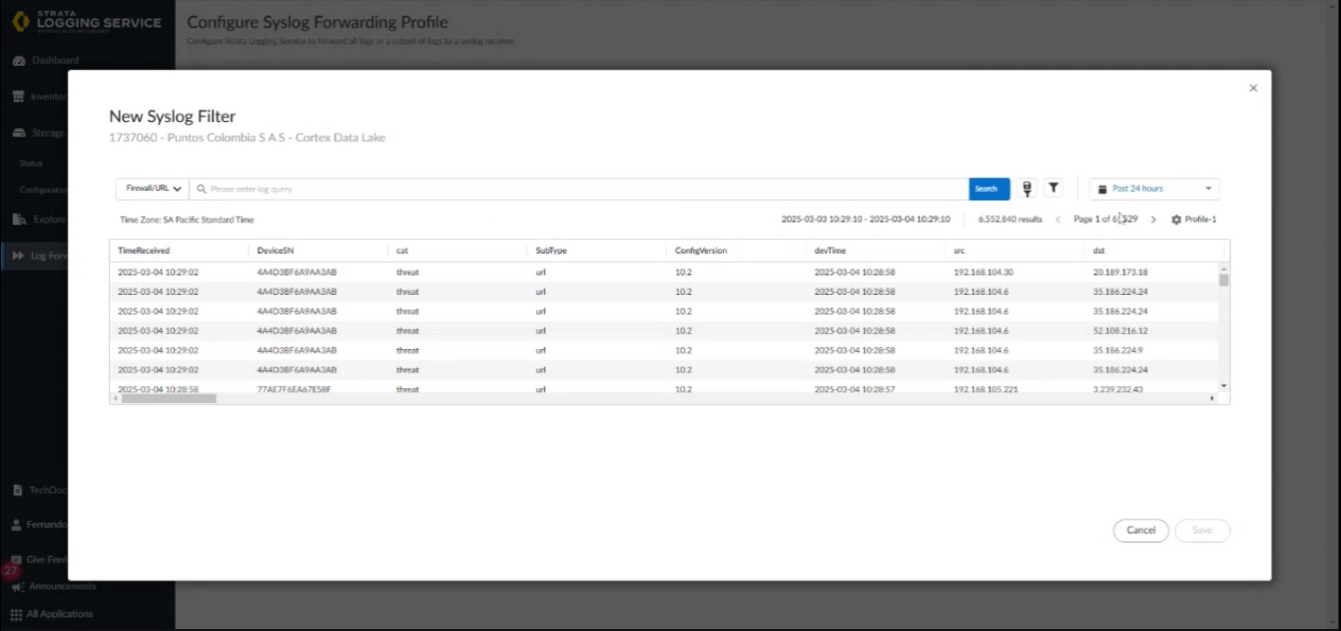
Task: Go to next page of results
Action: 1153,219
